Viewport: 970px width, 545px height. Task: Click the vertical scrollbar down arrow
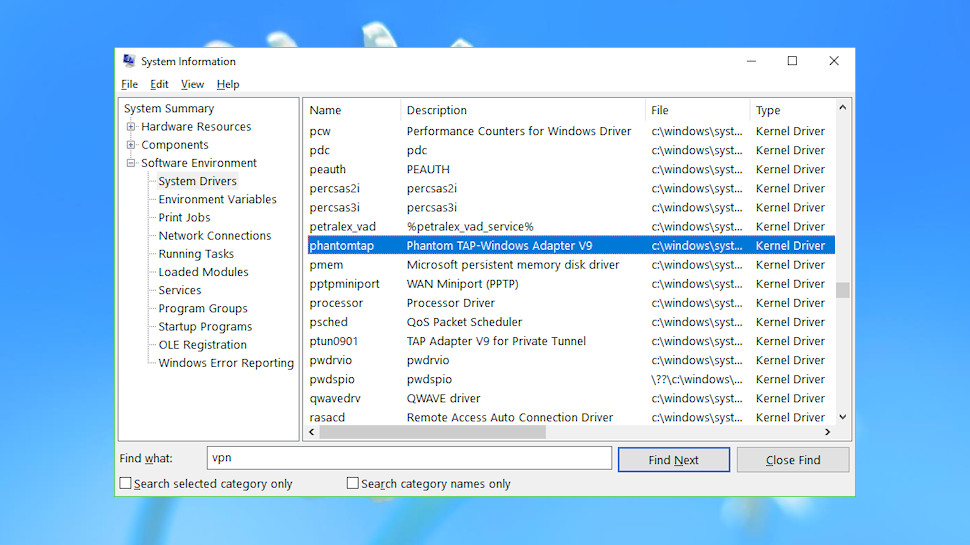[x=843, y=418]
